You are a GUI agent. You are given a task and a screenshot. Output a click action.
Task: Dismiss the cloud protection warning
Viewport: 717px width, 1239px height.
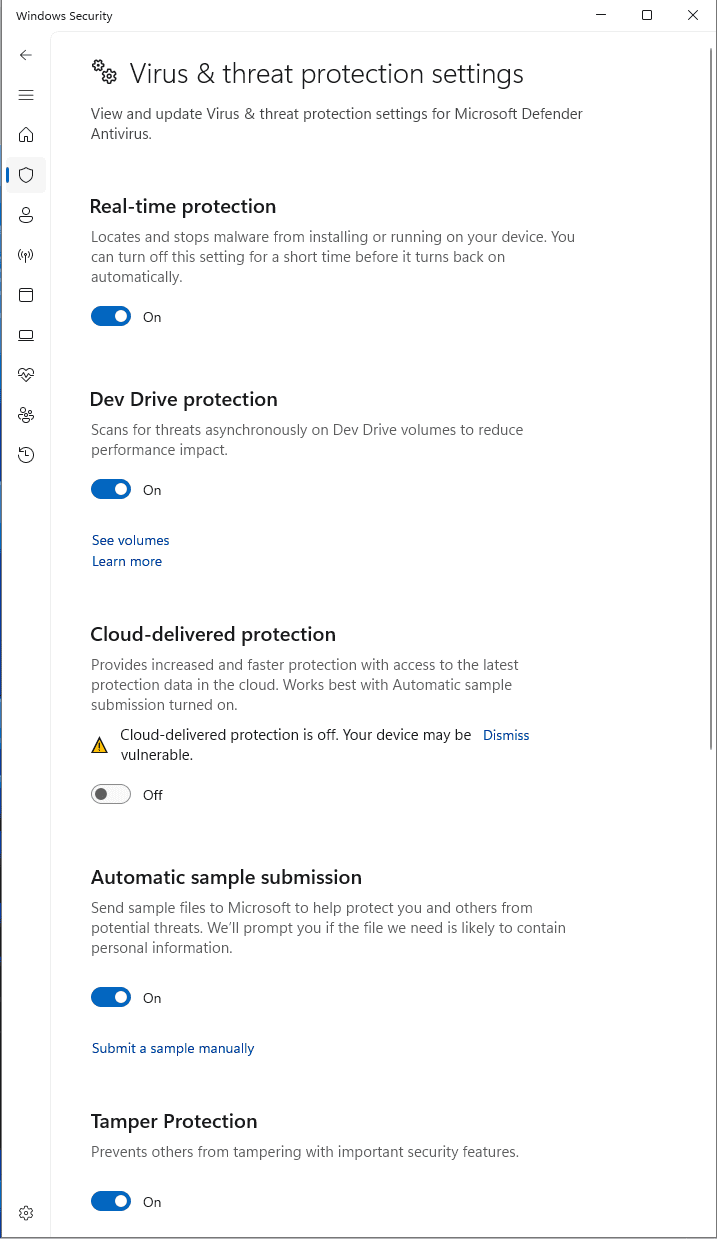(x=506, y=735)
